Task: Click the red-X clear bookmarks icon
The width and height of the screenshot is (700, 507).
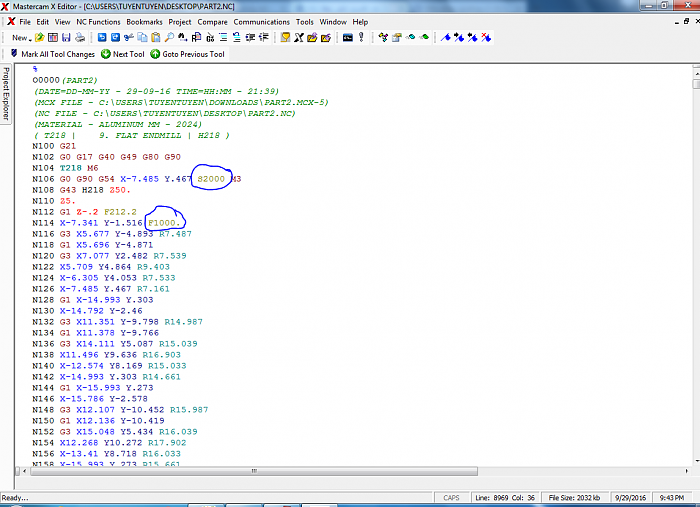Action: tap(486, 37)
